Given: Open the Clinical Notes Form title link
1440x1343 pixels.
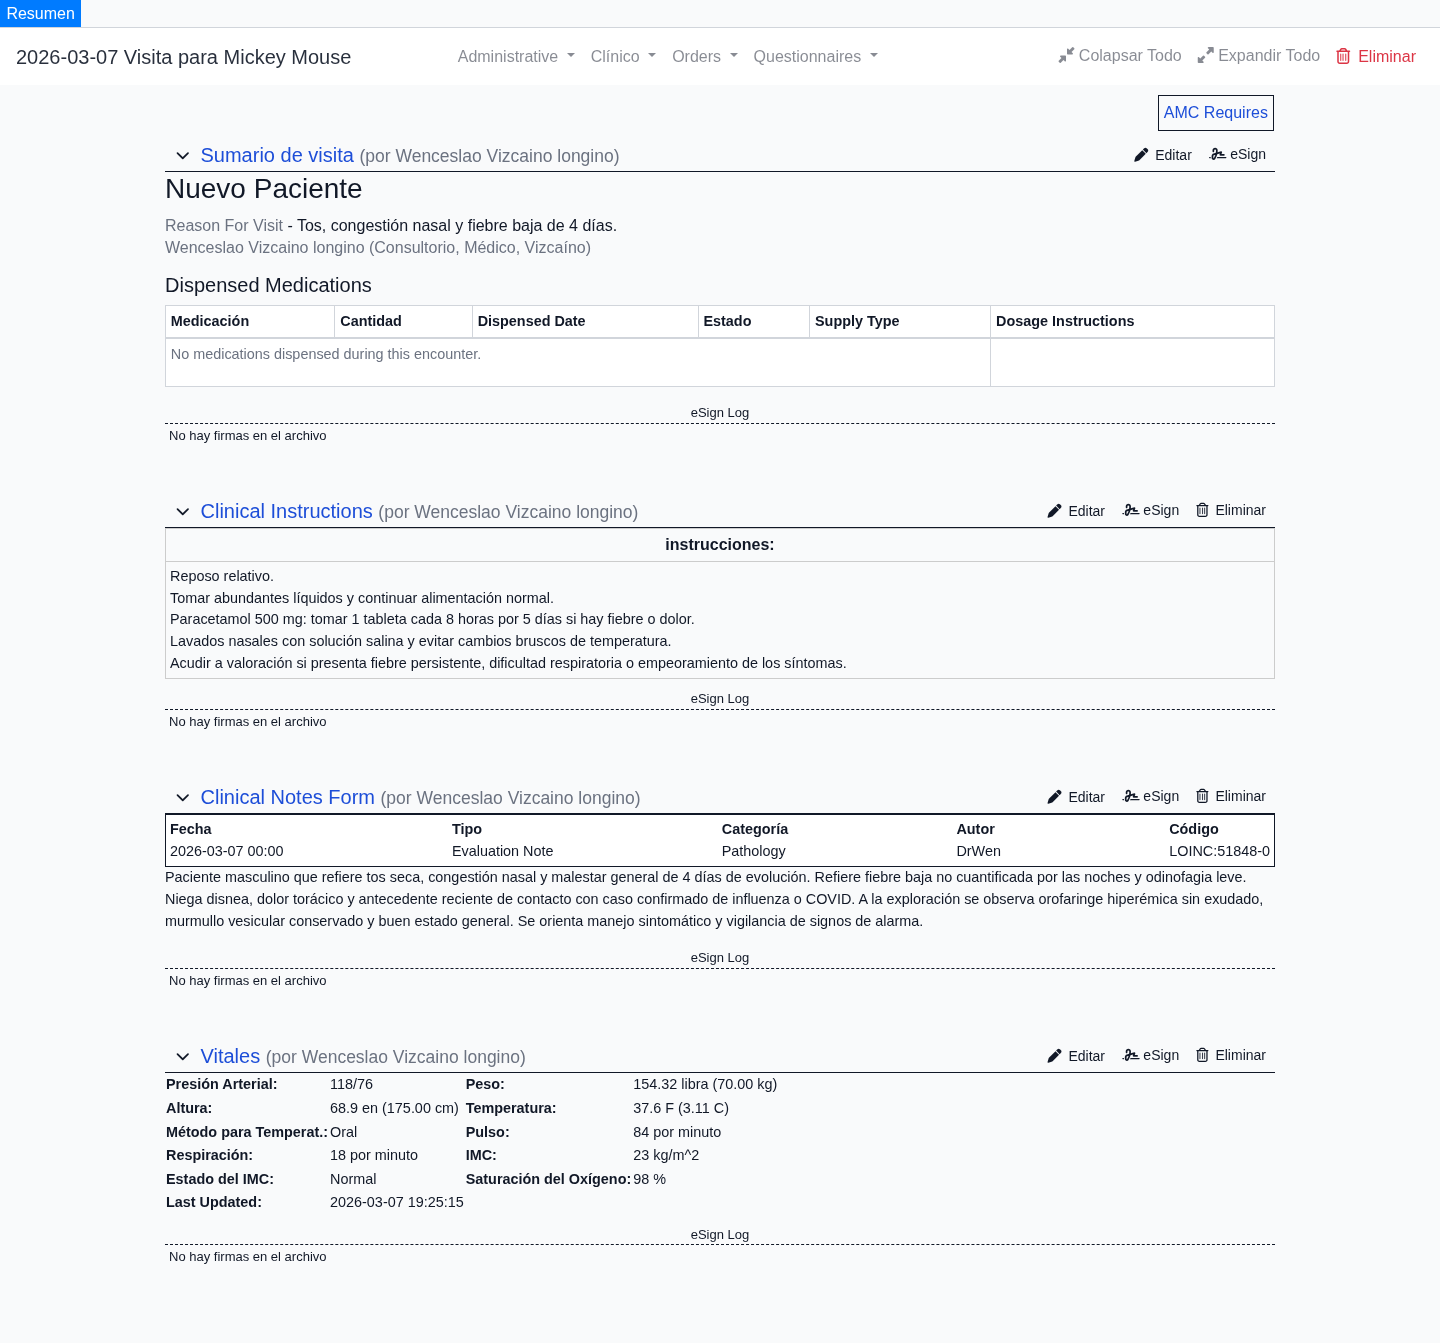Looking at the screenshot, I should [x=287, y=797].
